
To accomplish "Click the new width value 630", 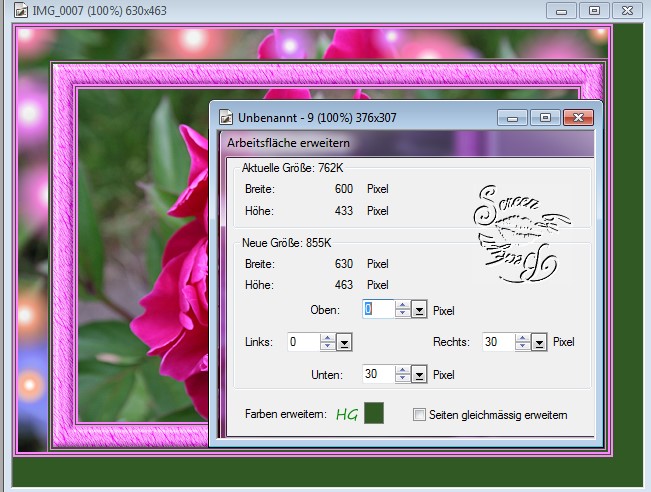I will (x=344, y=264).
